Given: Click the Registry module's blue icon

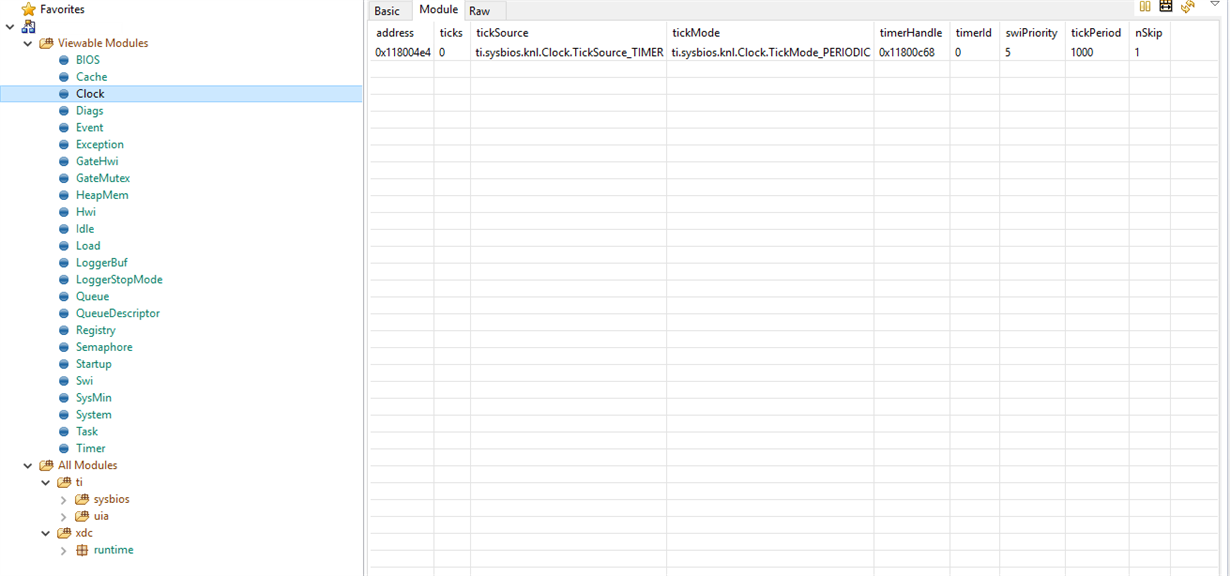Looking at the screenshot, I should 64,330.
